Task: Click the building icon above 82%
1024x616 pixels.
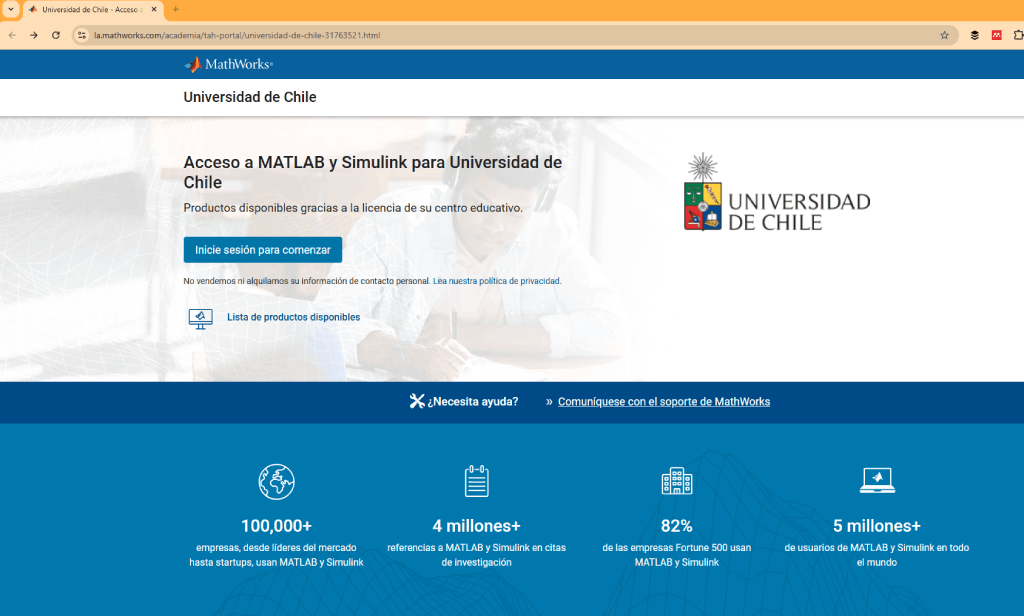Action: (x=677, y=481)
